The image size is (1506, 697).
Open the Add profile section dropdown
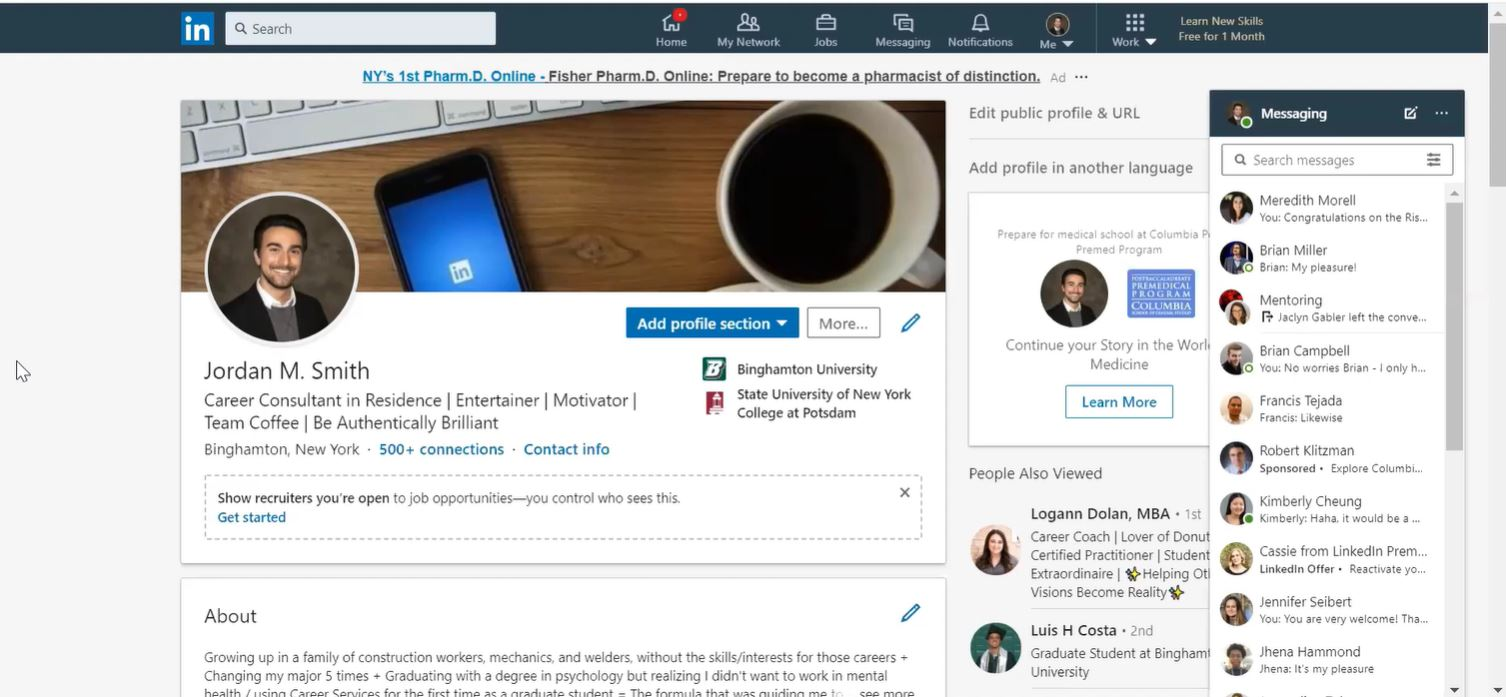712,323
